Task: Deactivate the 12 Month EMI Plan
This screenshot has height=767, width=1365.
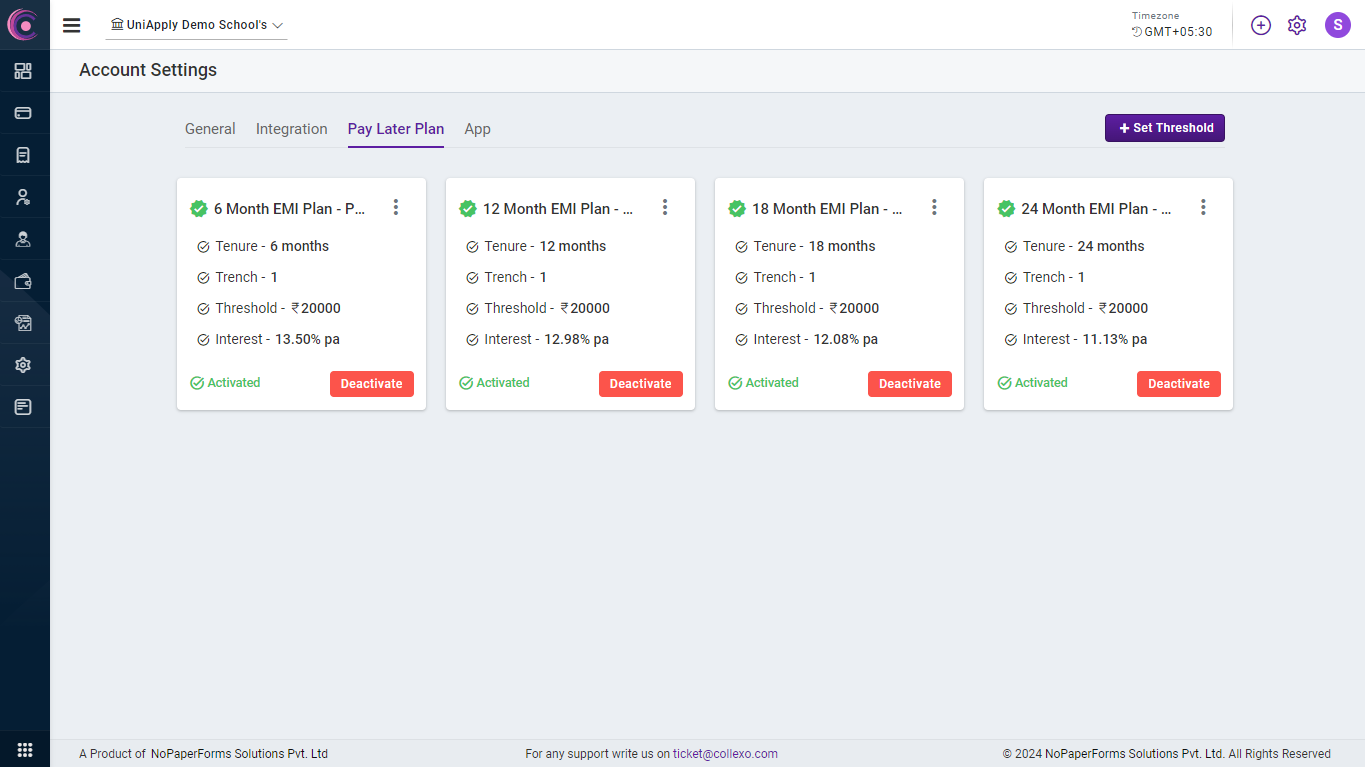Action: (640, 384)
